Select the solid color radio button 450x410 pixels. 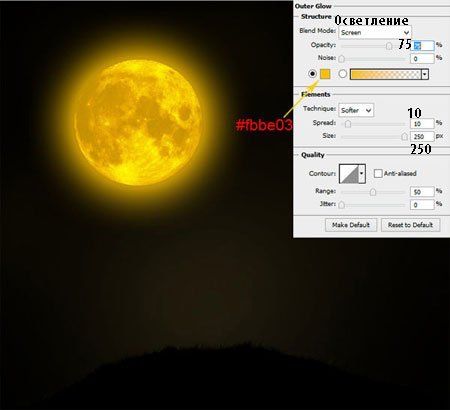pyautogui.click(x=312, y=74)
